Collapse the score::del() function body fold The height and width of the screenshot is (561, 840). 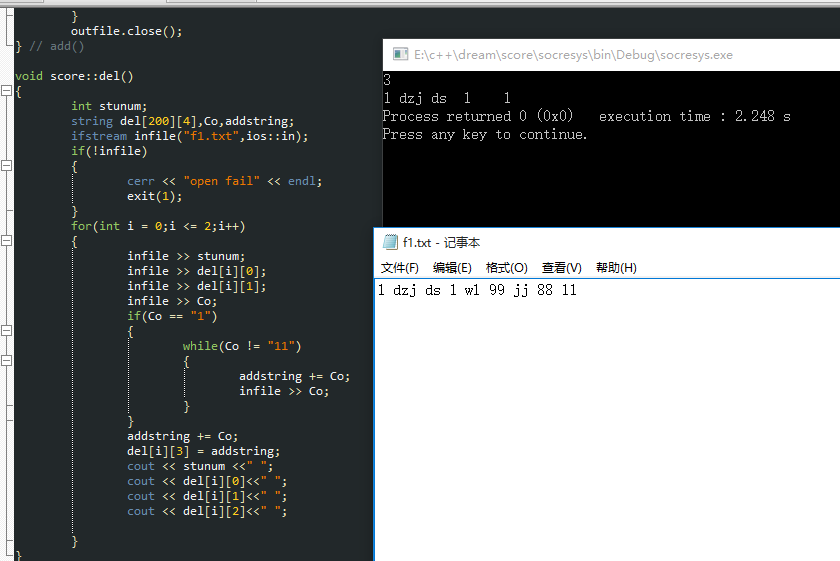pyautogui.click(x=6, y=91)
